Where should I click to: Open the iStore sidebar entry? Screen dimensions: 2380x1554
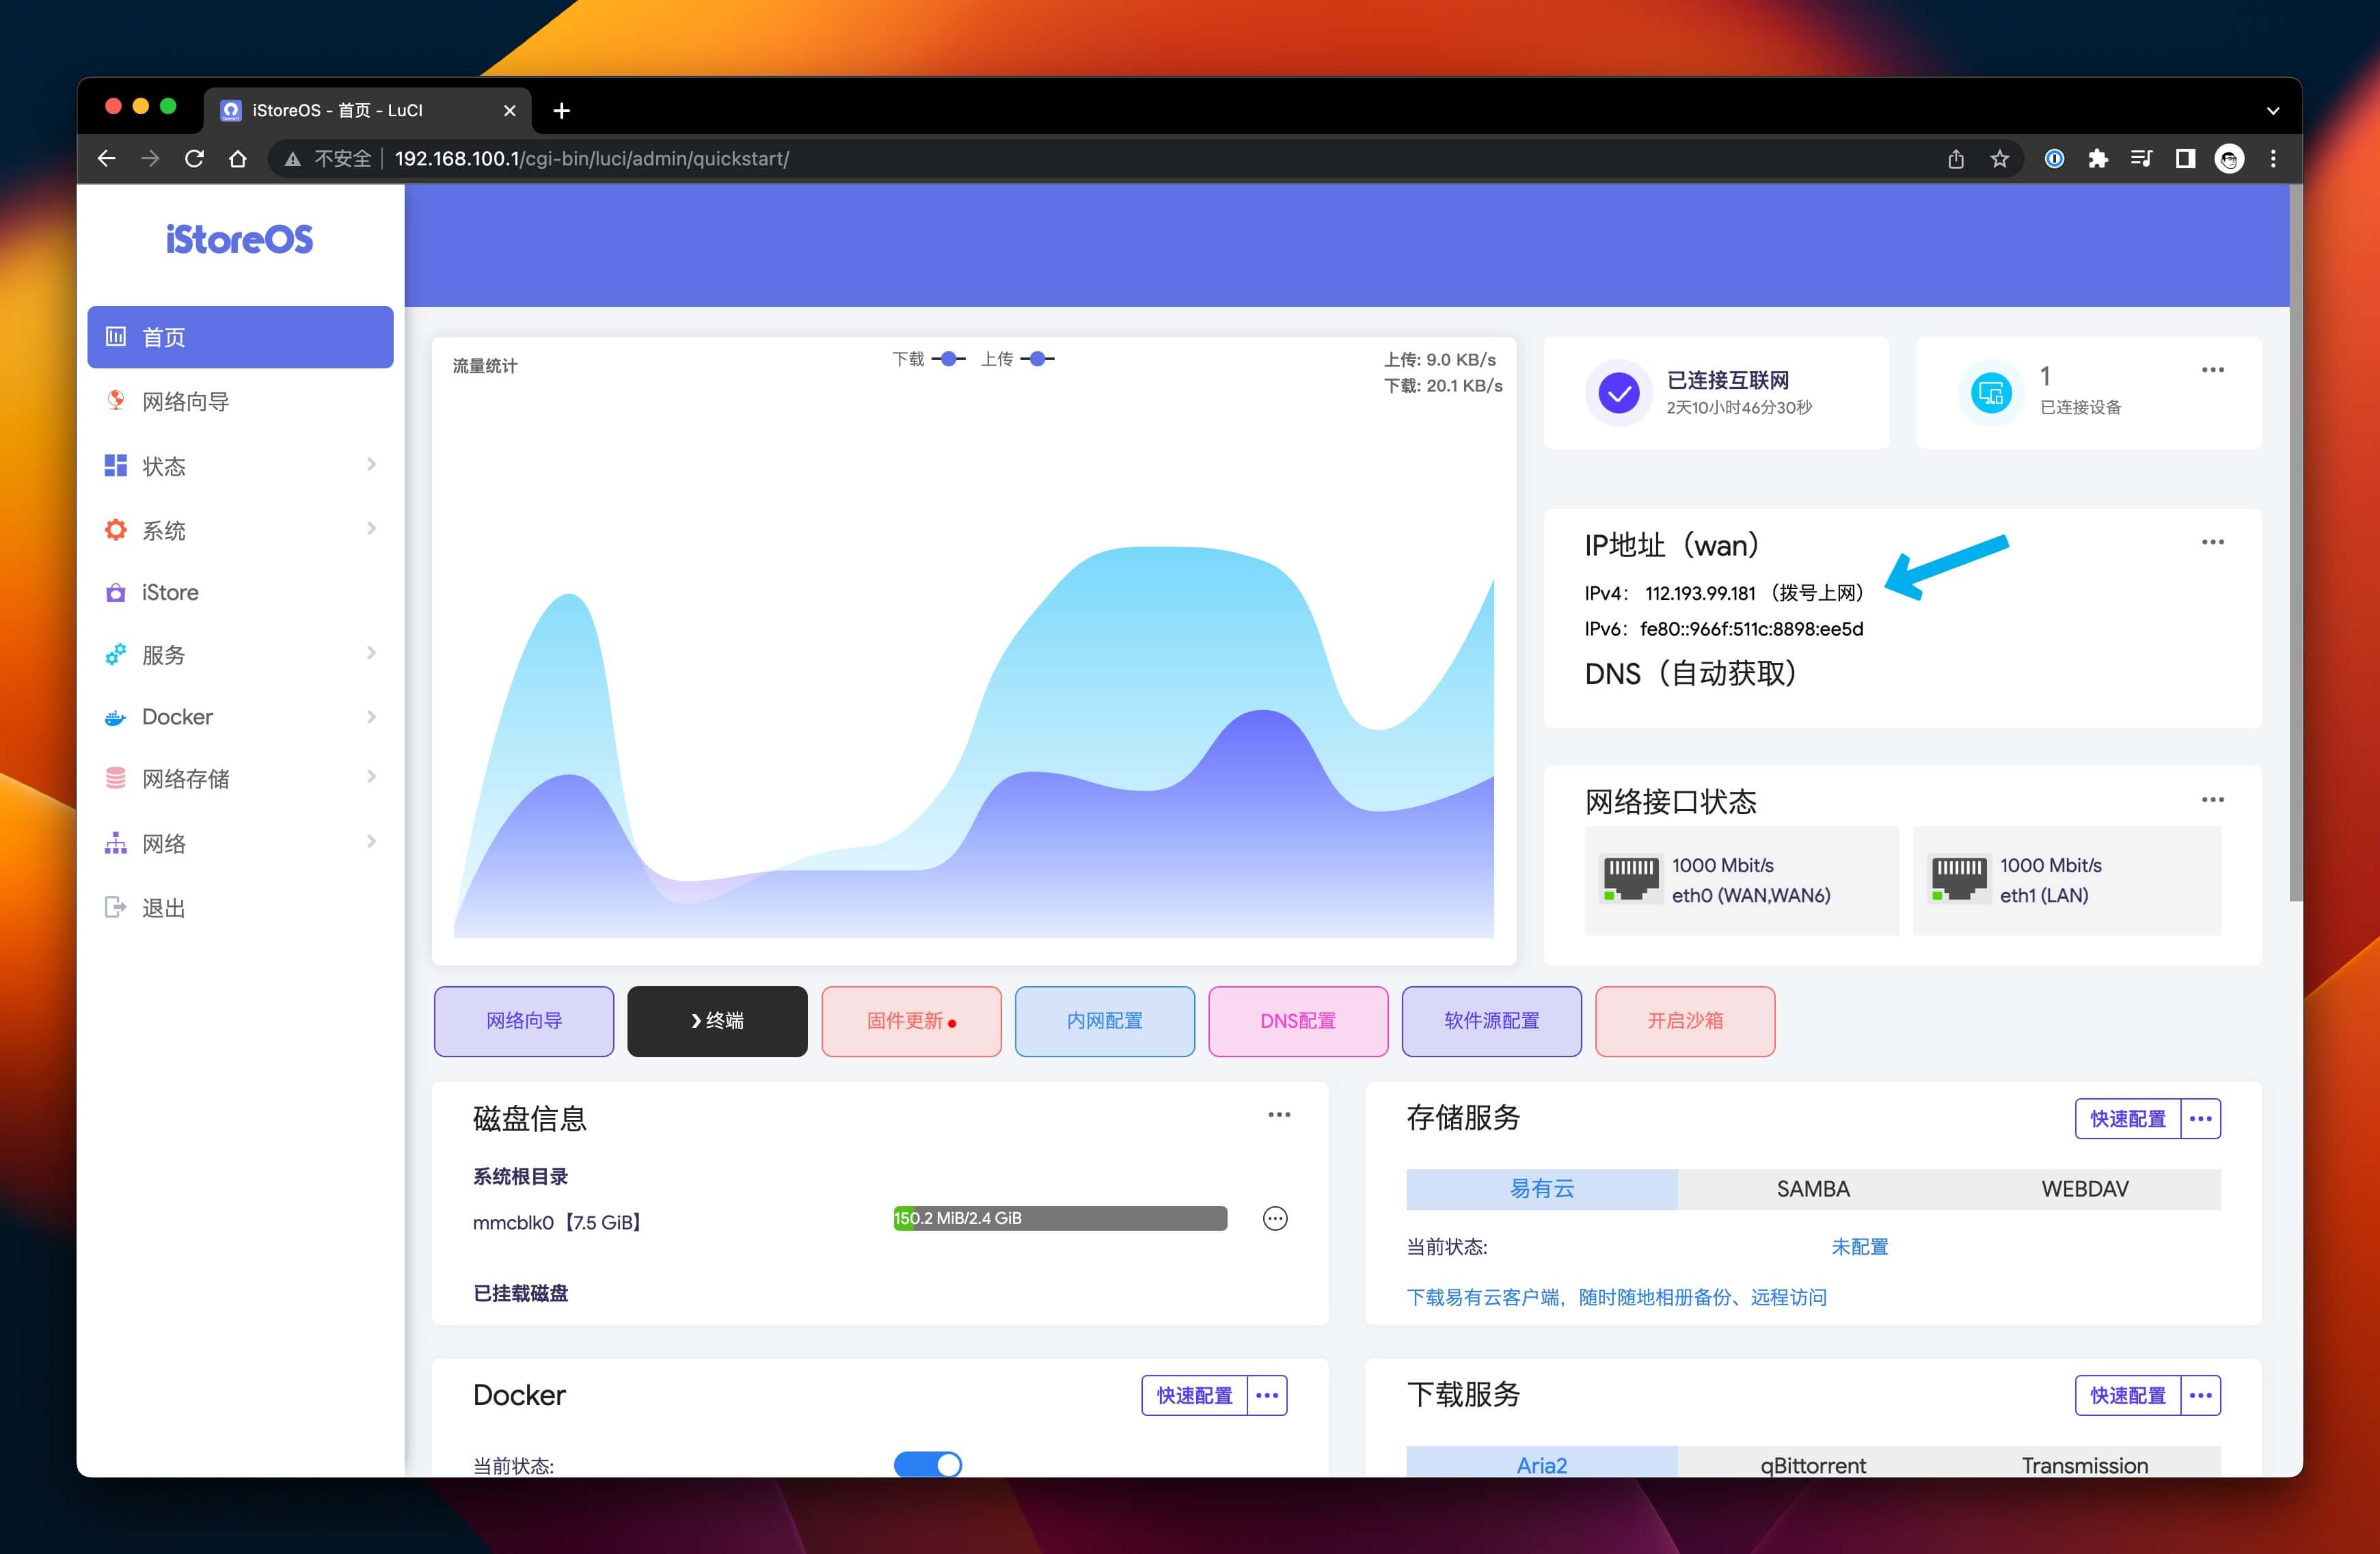[240, 592]
